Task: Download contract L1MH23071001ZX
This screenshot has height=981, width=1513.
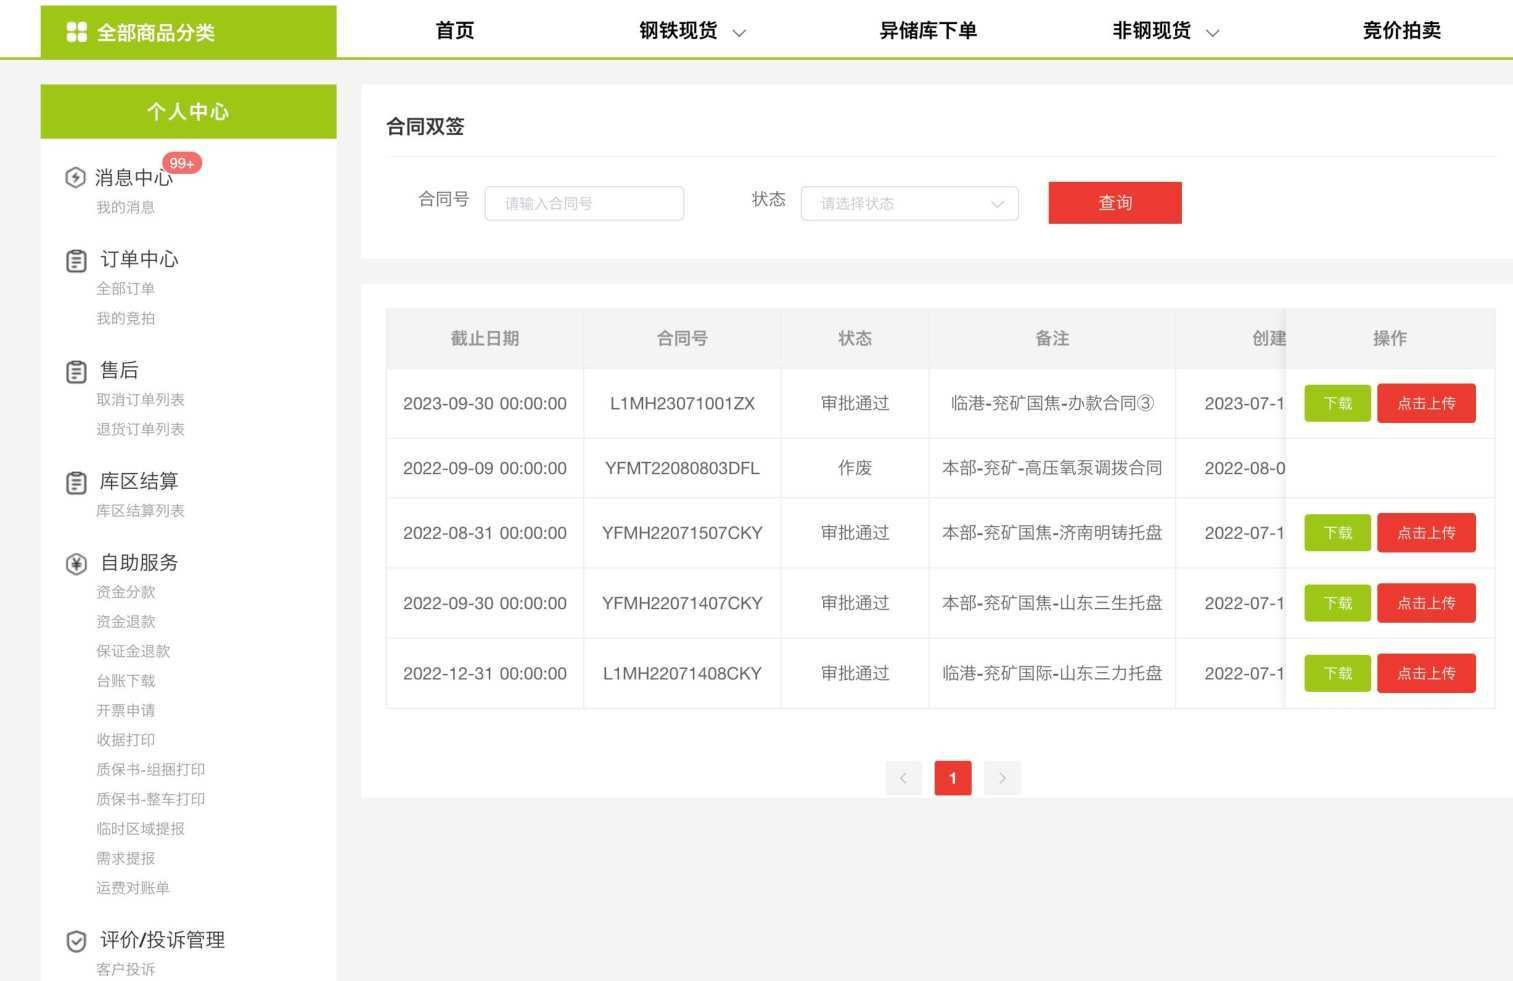Action: pyautogui.click(x=1337, y=403)
